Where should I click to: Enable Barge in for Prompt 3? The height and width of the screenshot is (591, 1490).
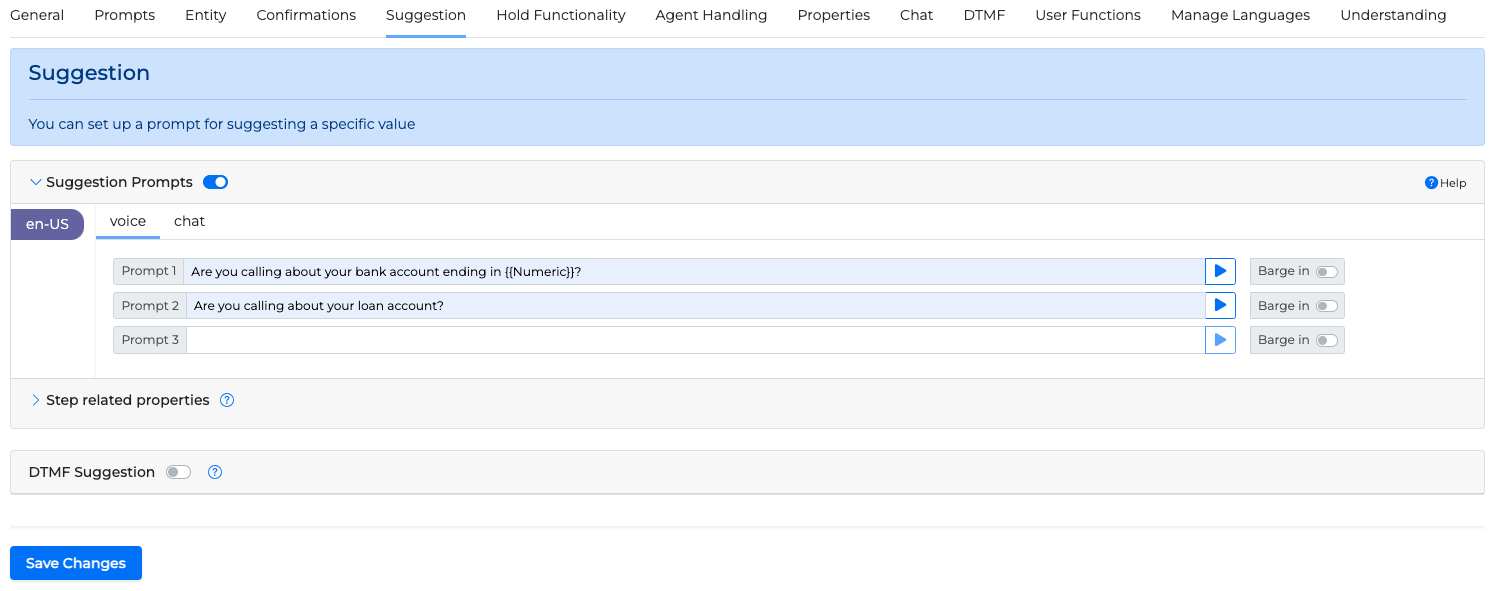[x=1326, y=340]
